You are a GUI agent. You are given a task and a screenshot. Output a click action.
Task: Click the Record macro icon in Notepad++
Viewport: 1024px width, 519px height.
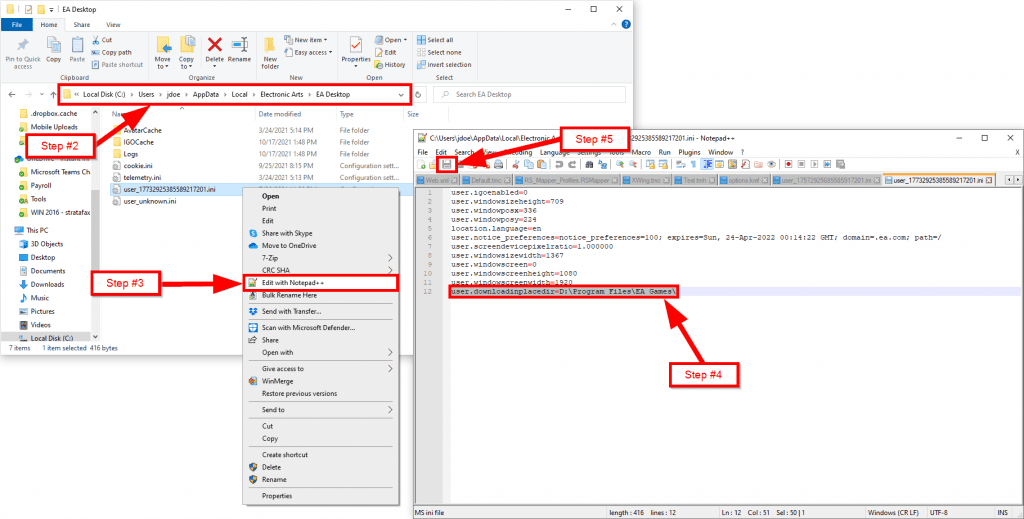point(788,165)
